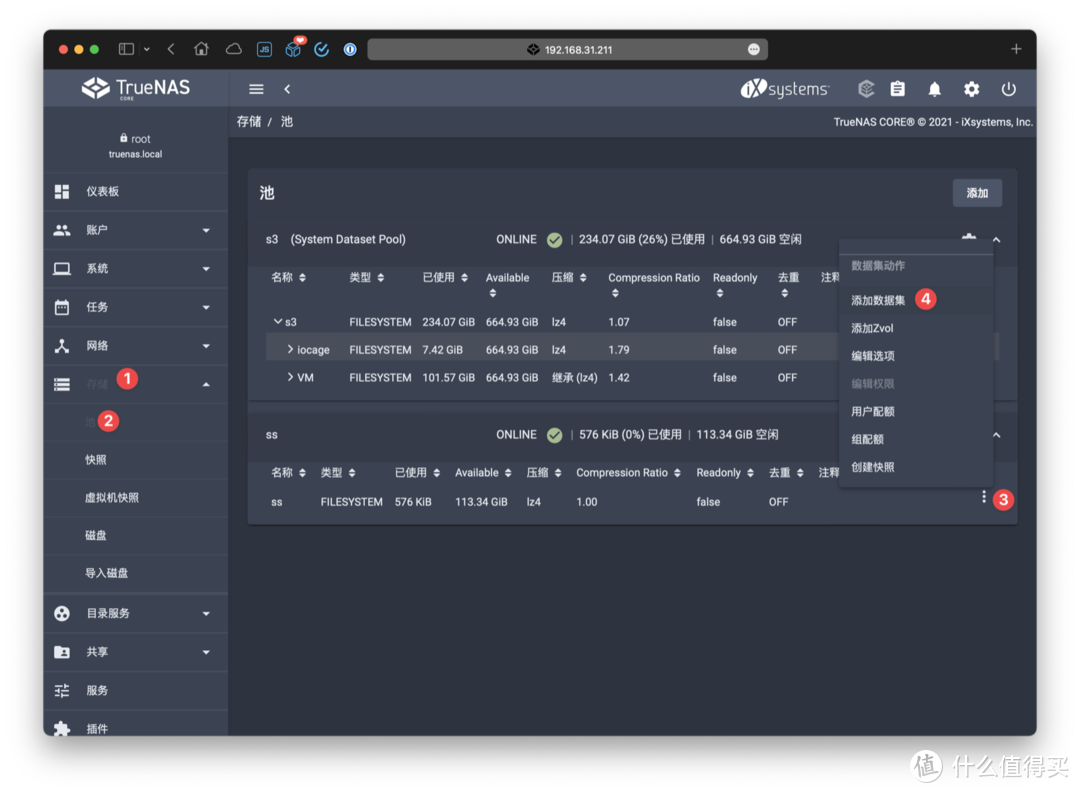Click the storage list icon in sidebar
This screenshot has width=1080, height=793.
(62, 384)
